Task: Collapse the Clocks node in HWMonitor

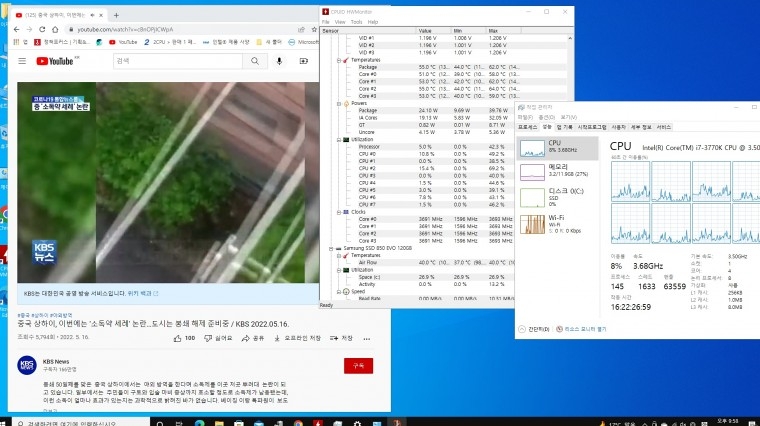Action: pyautogui.click(x=339, y=212)
